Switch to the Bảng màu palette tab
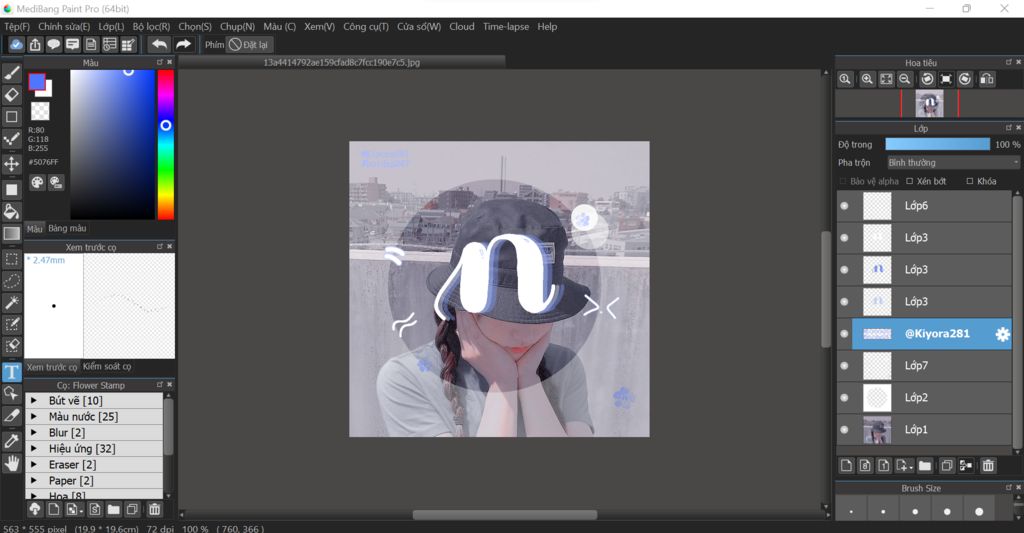 tap(67, 228)
